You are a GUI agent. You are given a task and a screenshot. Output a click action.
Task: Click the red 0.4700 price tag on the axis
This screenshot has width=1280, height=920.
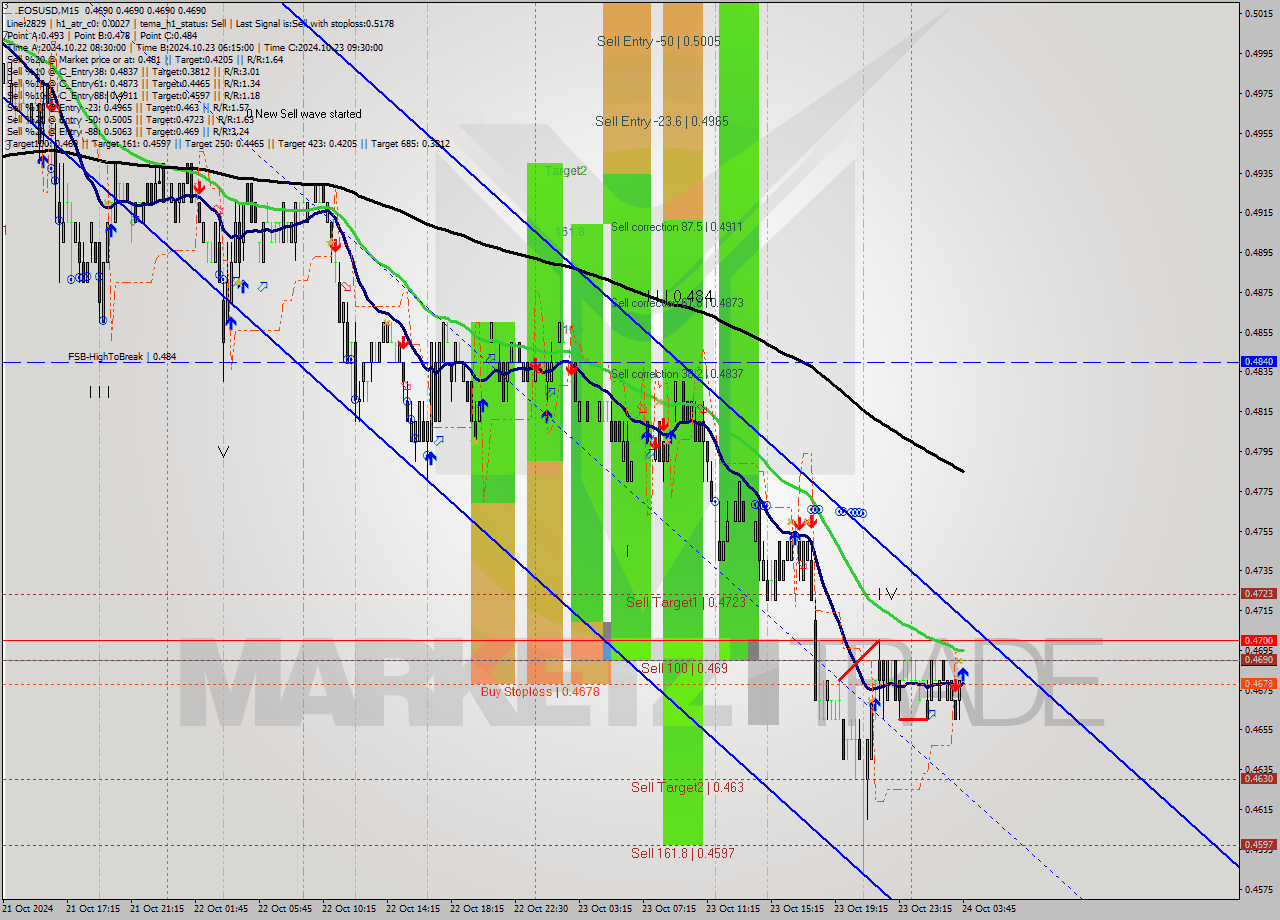[x=1257, y=640]
